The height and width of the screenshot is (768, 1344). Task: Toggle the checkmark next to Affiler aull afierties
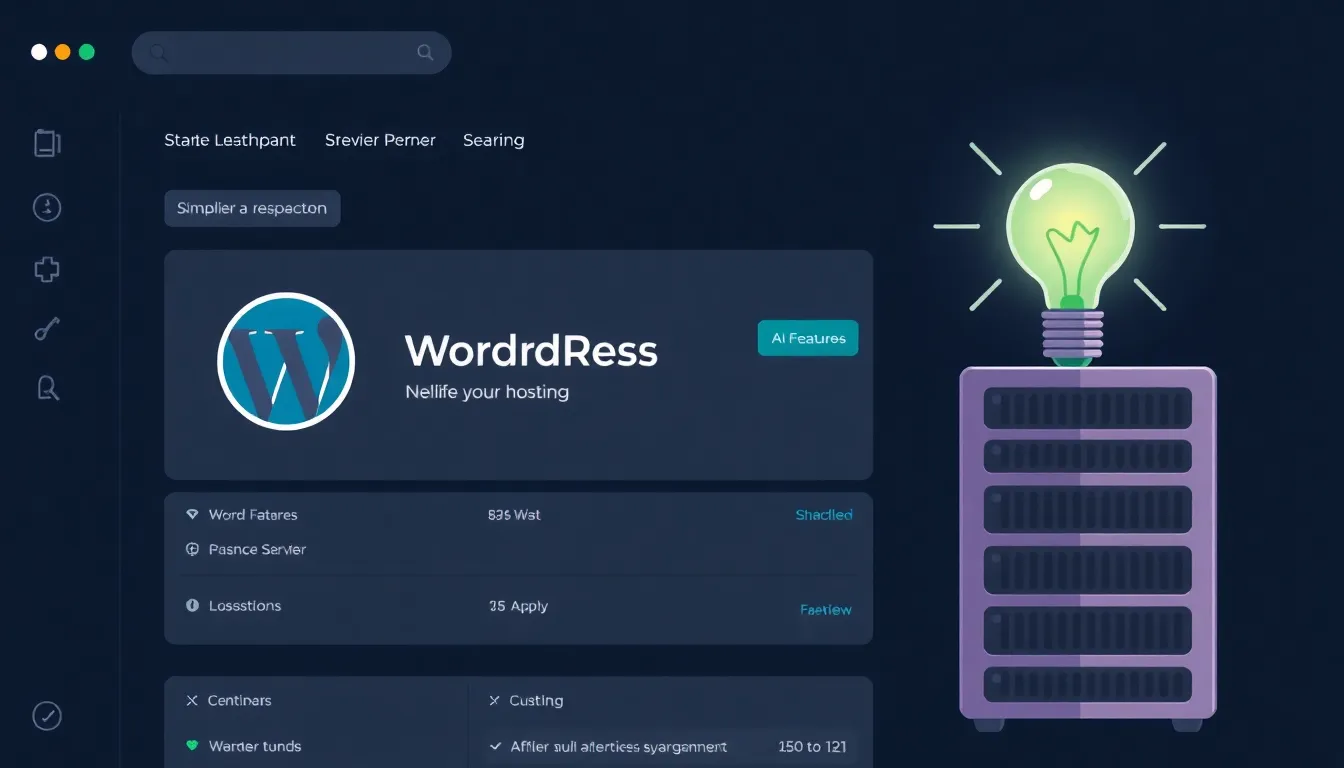pos(494,747)
